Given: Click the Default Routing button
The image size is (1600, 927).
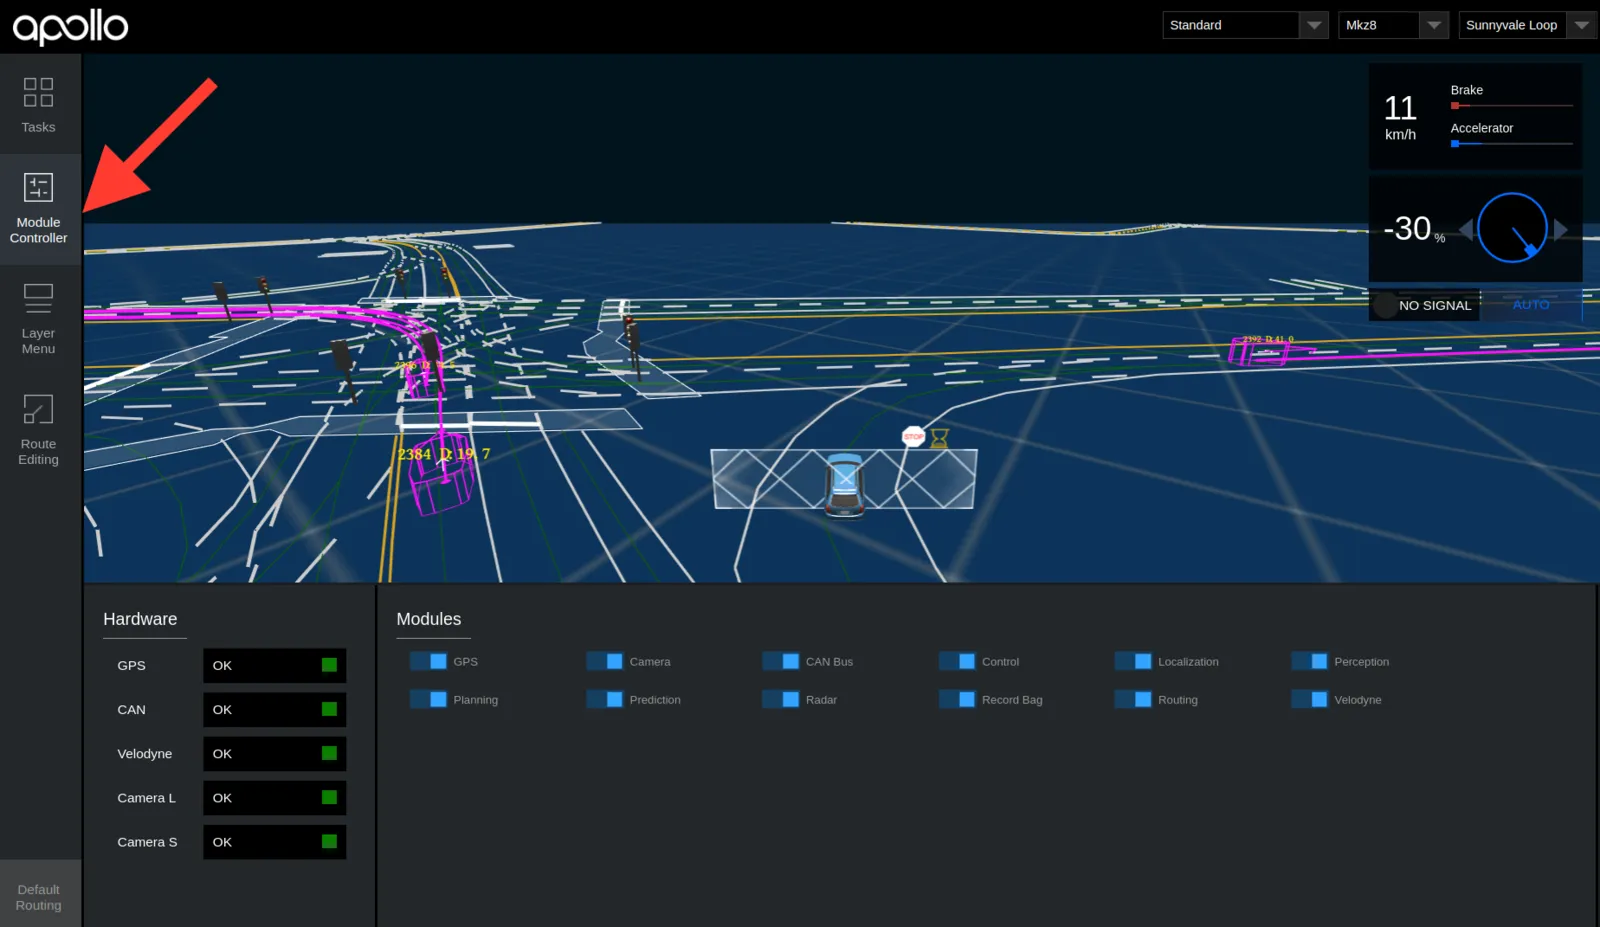Looking at the screenshot, I should click(x=40, y=897).
